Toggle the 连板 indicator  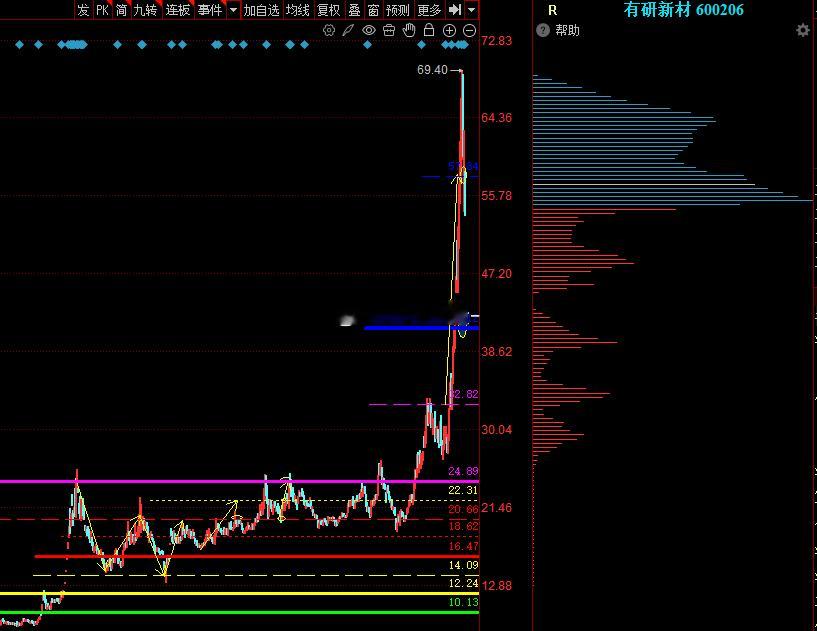click(178, 10)
